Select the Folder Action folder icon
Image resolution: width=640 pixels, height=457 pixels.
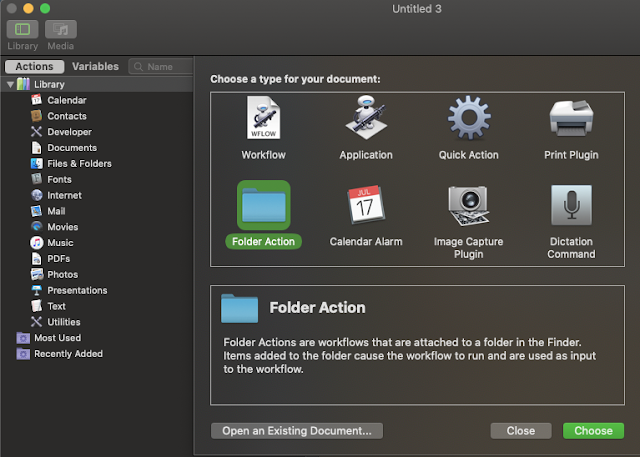(x=264, y=205)
